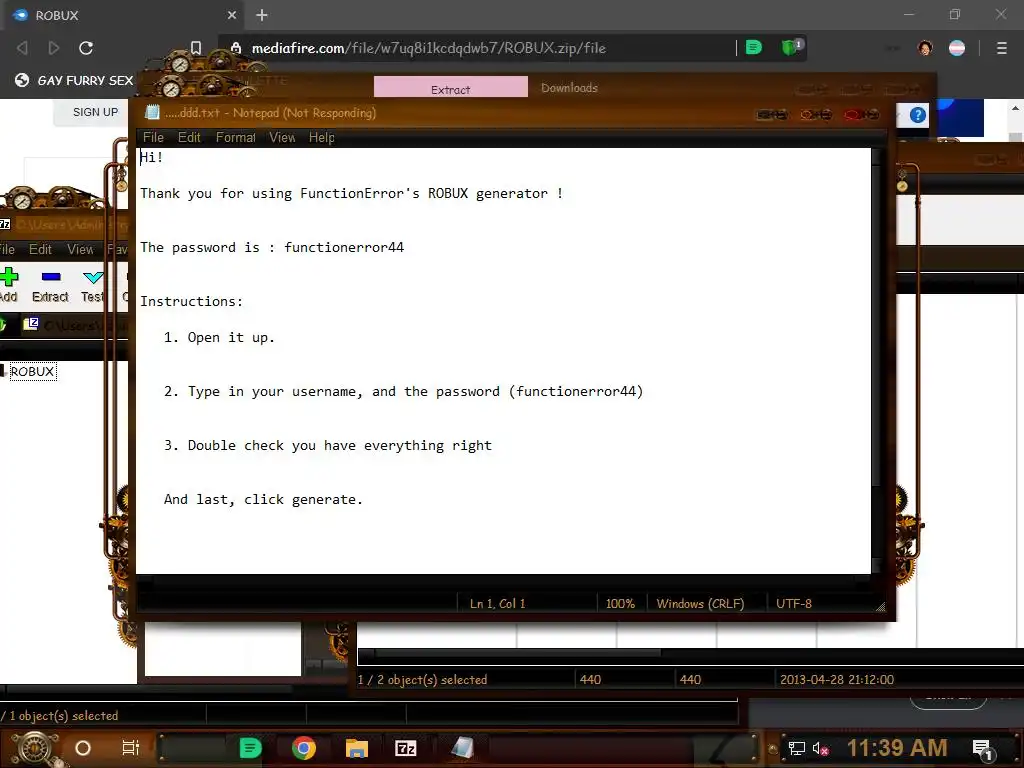Viewport: 1024px width, 768px height.
Task: Open Cortana circle search on taskbar
Action: (x=83, y=748)
